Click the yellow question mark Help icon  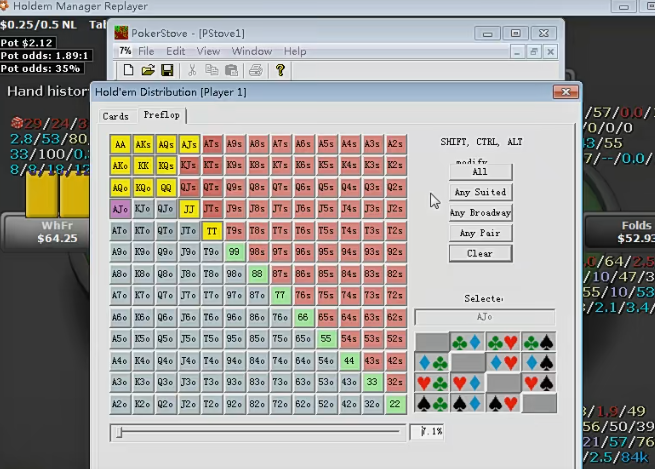(281, 70)
